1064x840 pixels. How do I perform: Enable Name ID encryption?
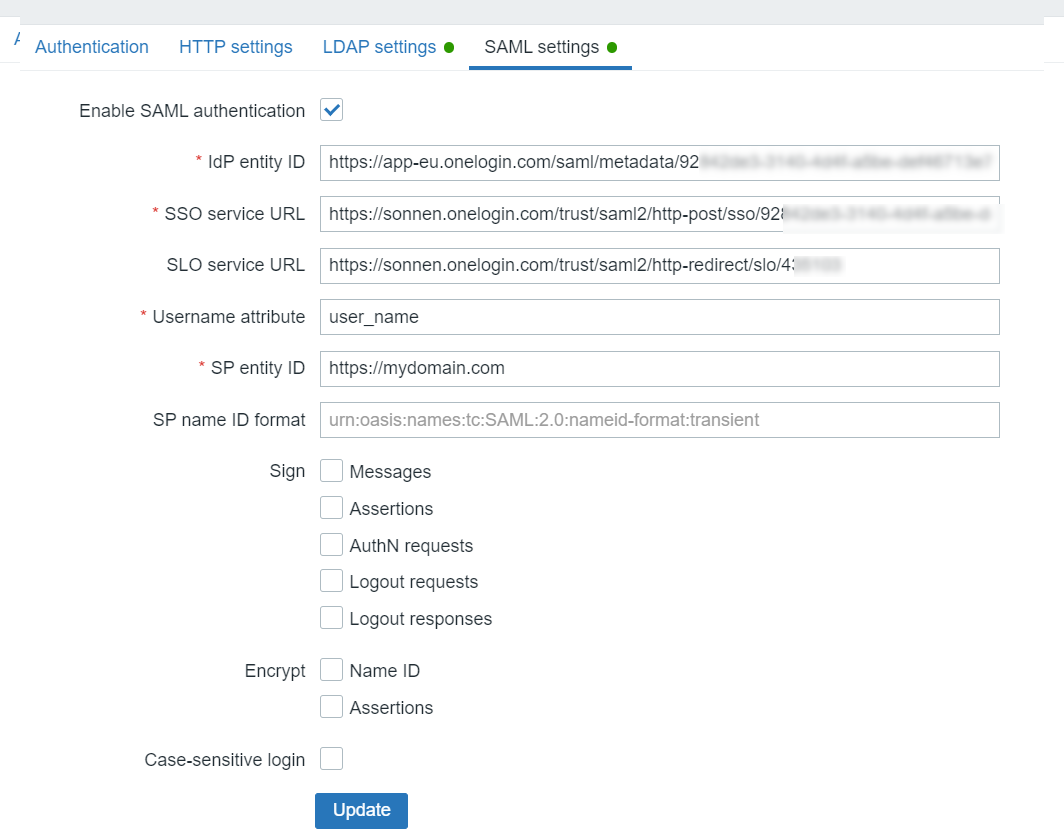[332, 670]
